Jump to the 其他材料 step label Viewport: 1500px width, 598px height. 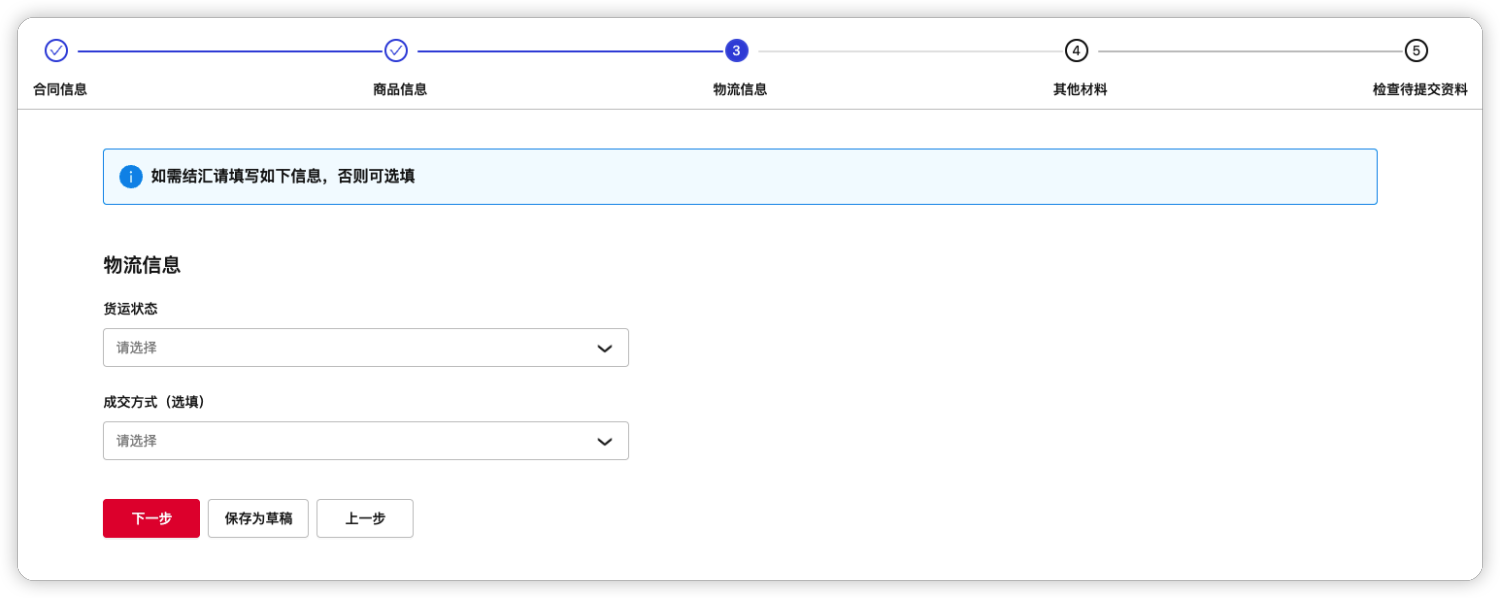pyautogui.click(x=1080, y=89)
